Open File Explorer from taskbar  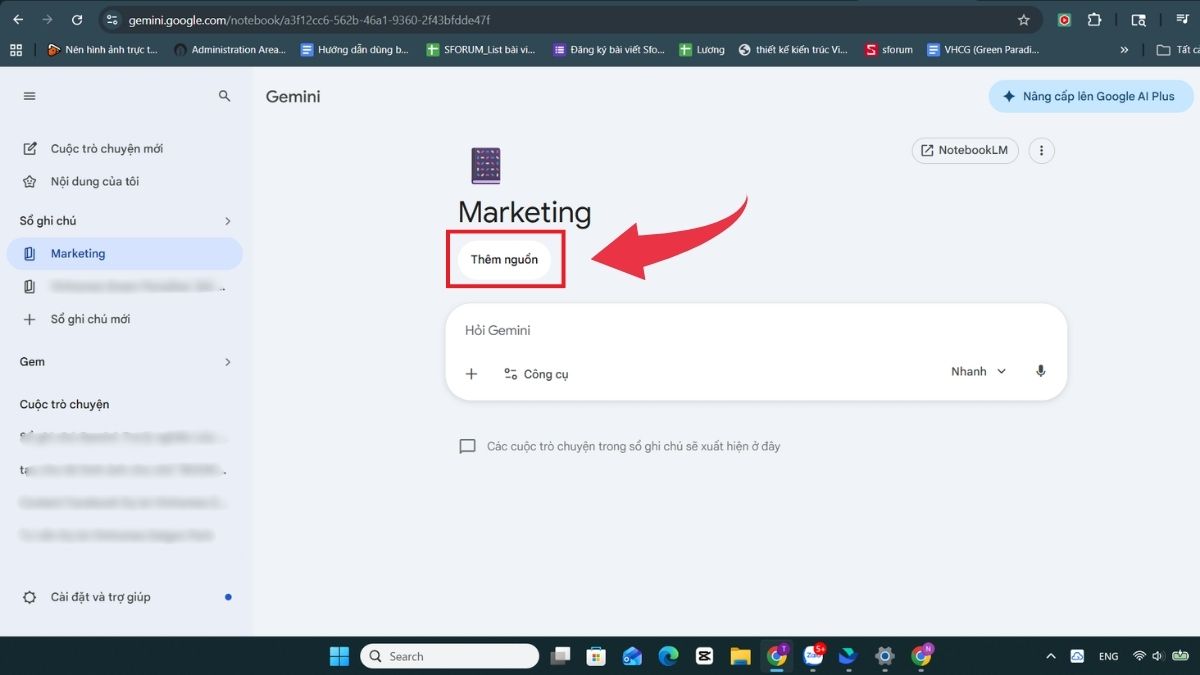pyautogui.click(x=740, y=656)
